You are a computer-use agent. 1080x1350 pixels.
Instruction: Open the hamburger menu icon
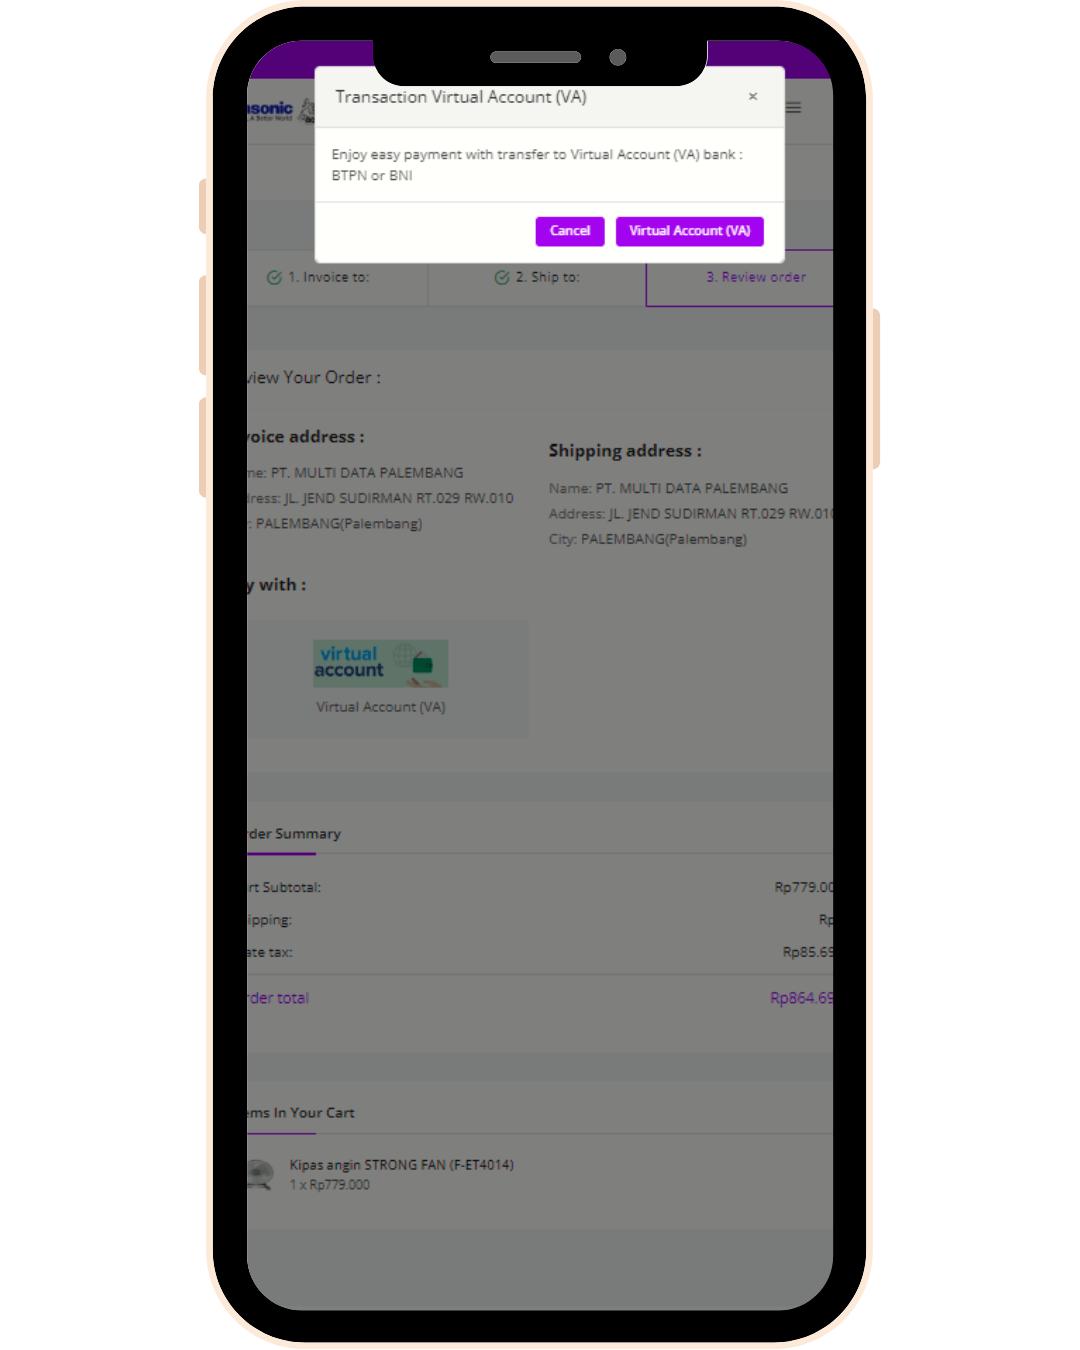click(794, 107)
